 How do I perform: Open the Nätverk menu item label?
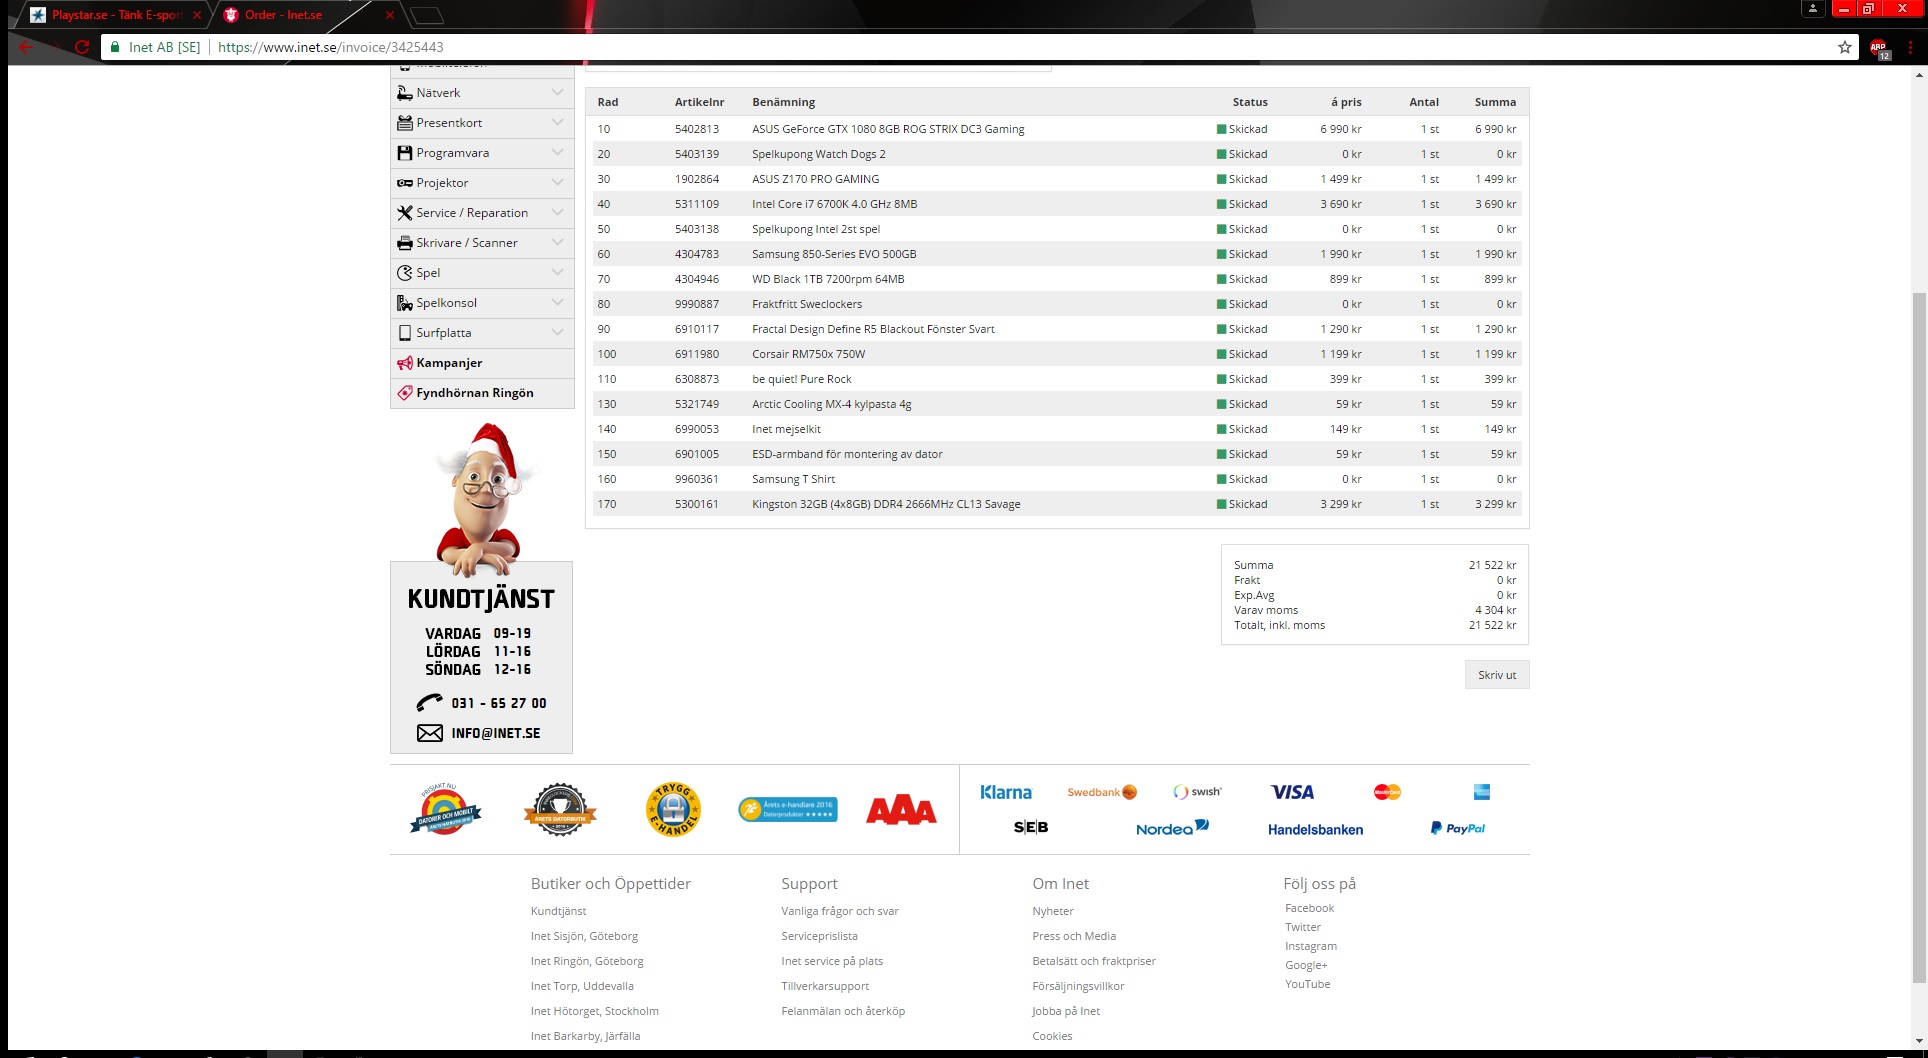(x=438, y=93)
